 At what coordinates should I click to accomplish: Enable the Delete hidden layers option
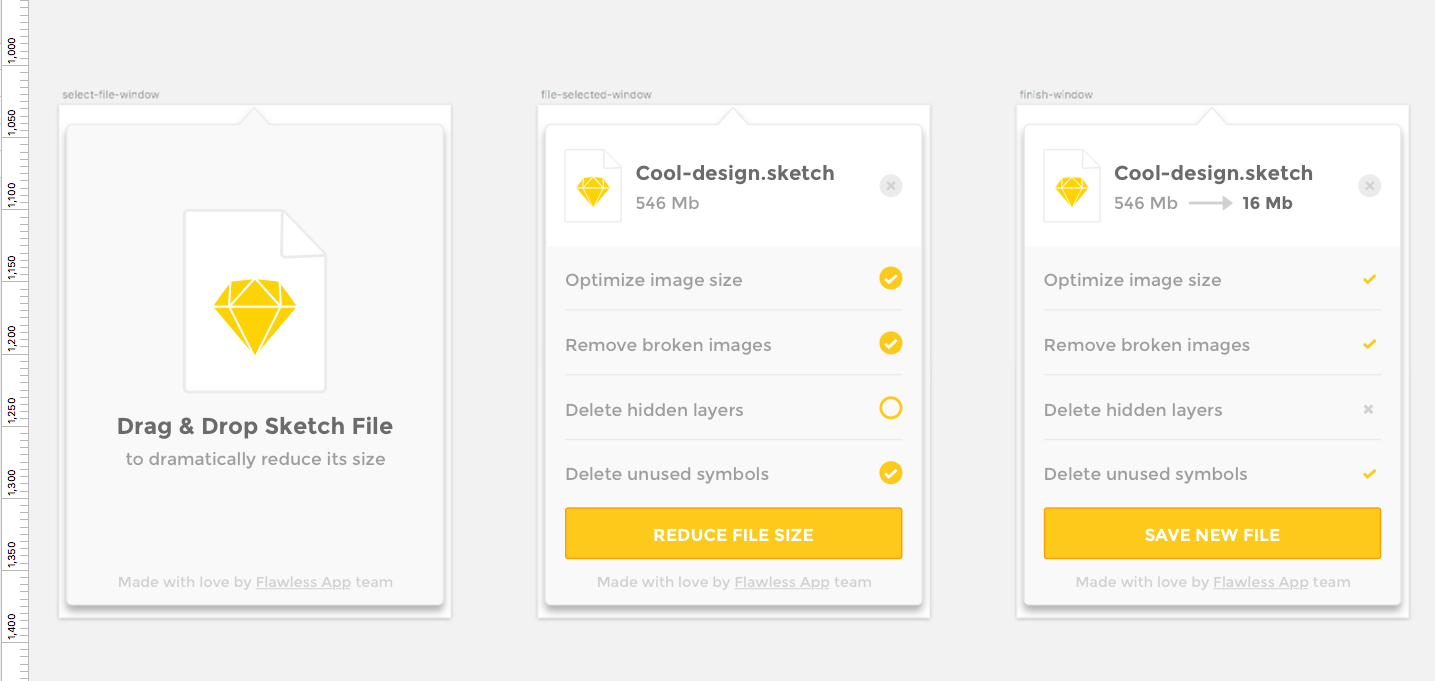[x=890, y=409]
